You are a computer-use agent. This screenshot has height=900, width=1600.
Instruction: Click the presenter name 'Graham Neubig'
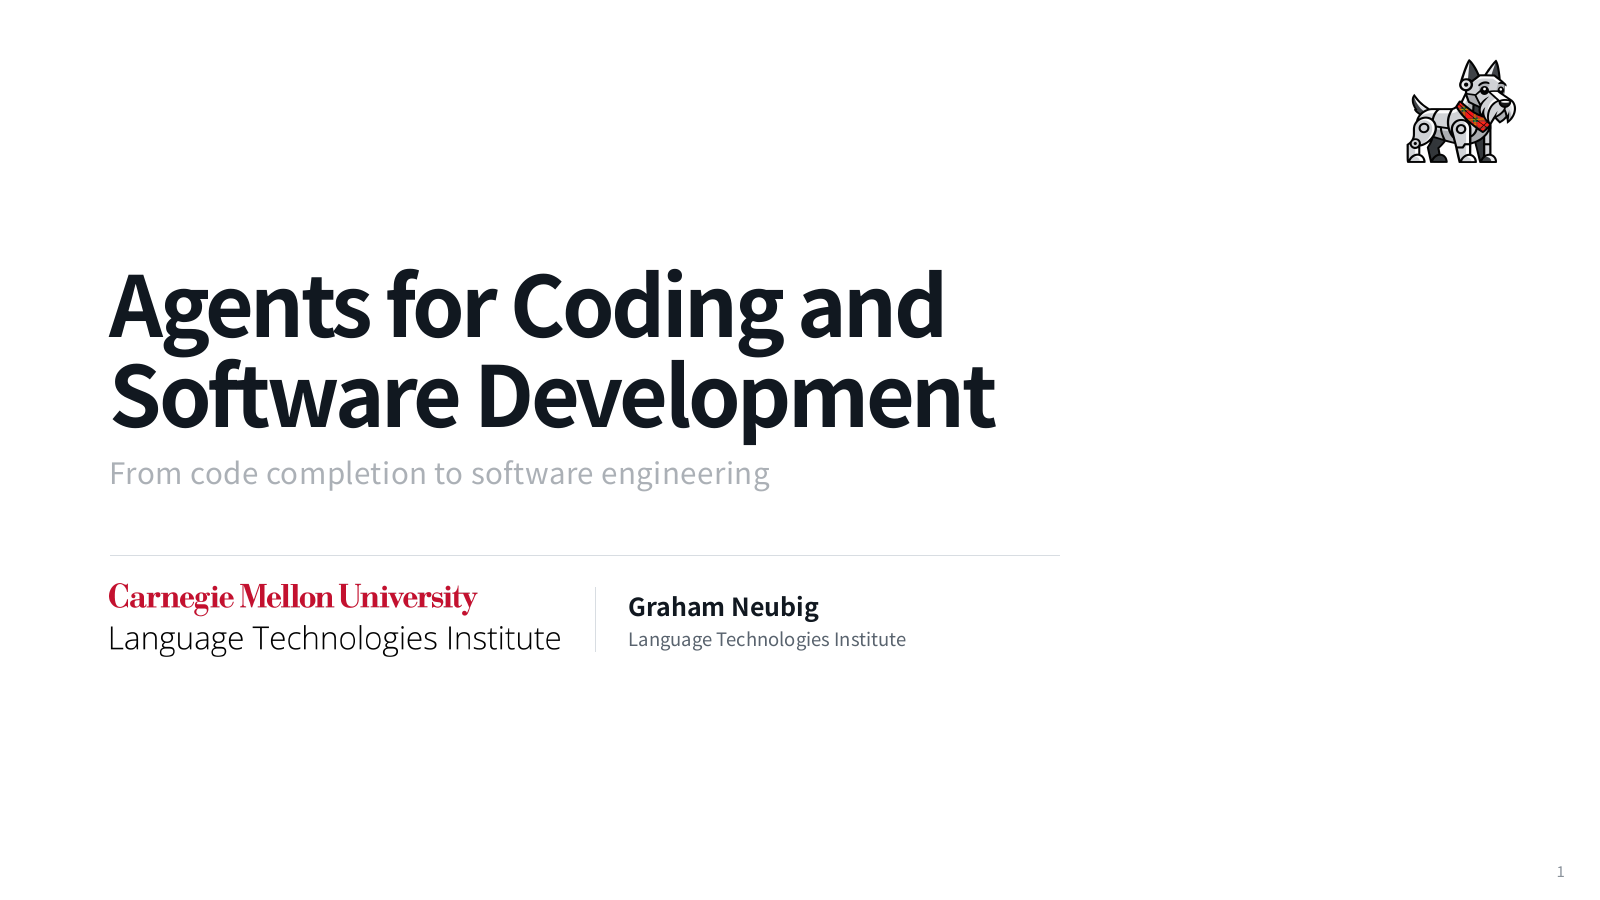[723, 606]
